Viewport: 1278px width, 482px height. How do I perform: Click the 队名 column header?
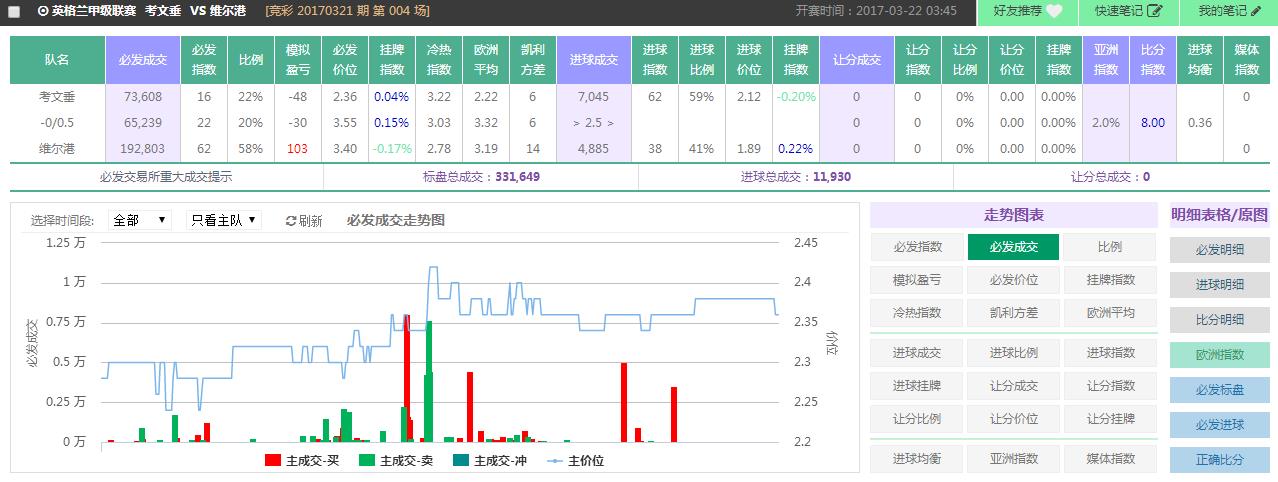click(x=57, y=60)
